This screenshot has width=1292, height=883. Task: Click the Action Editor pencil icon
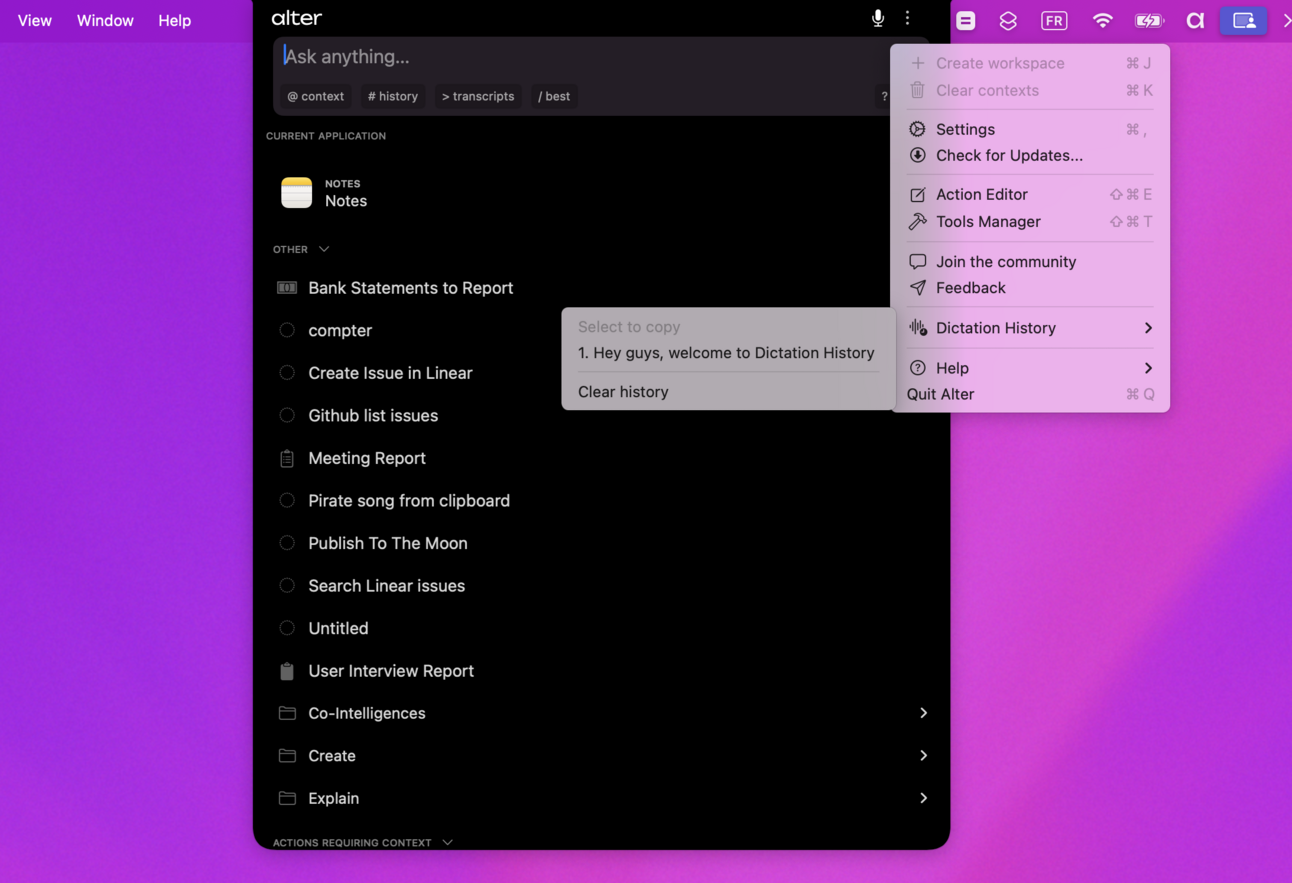click(x=917, y=195)
